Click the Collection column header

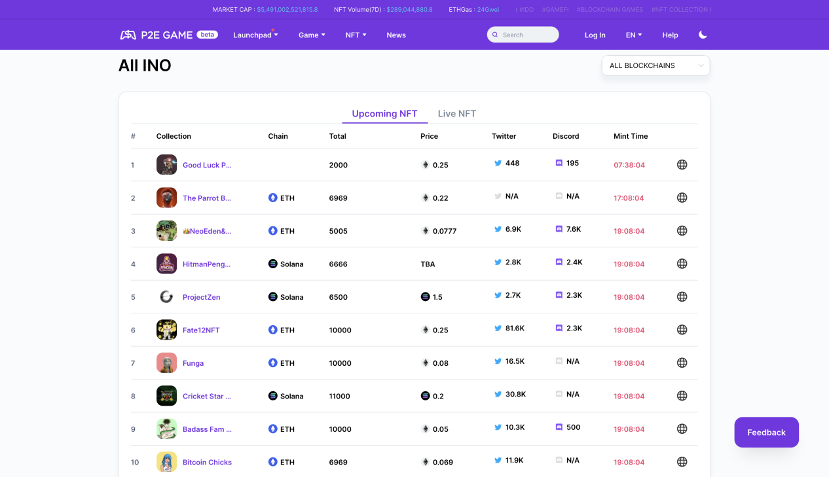pyautogui.click(x=174, y=136)
